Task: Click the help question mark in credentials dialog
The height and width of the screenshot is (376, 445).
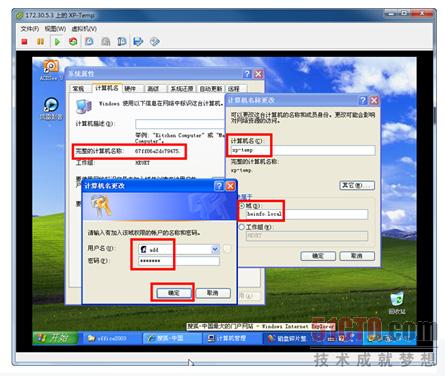Action: (x=219, y=186)
